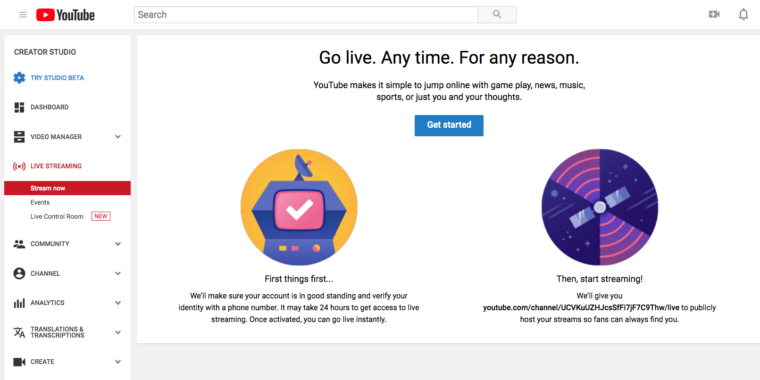
Task: Expand the Community section chevron
Action: pos(118,244)
